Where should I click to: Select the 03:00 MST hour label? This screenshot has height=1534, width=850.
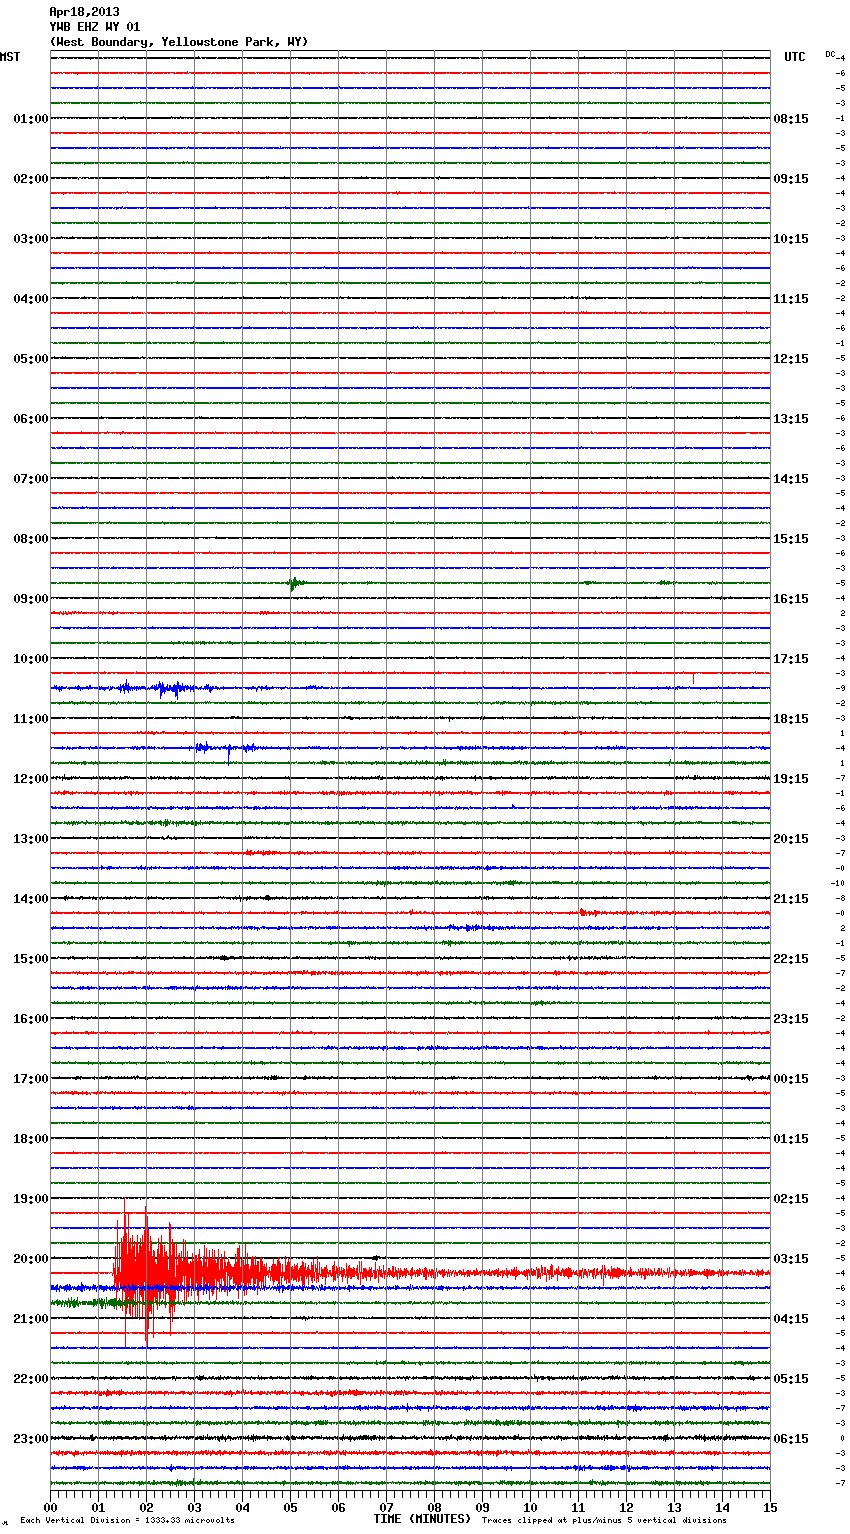31,239
